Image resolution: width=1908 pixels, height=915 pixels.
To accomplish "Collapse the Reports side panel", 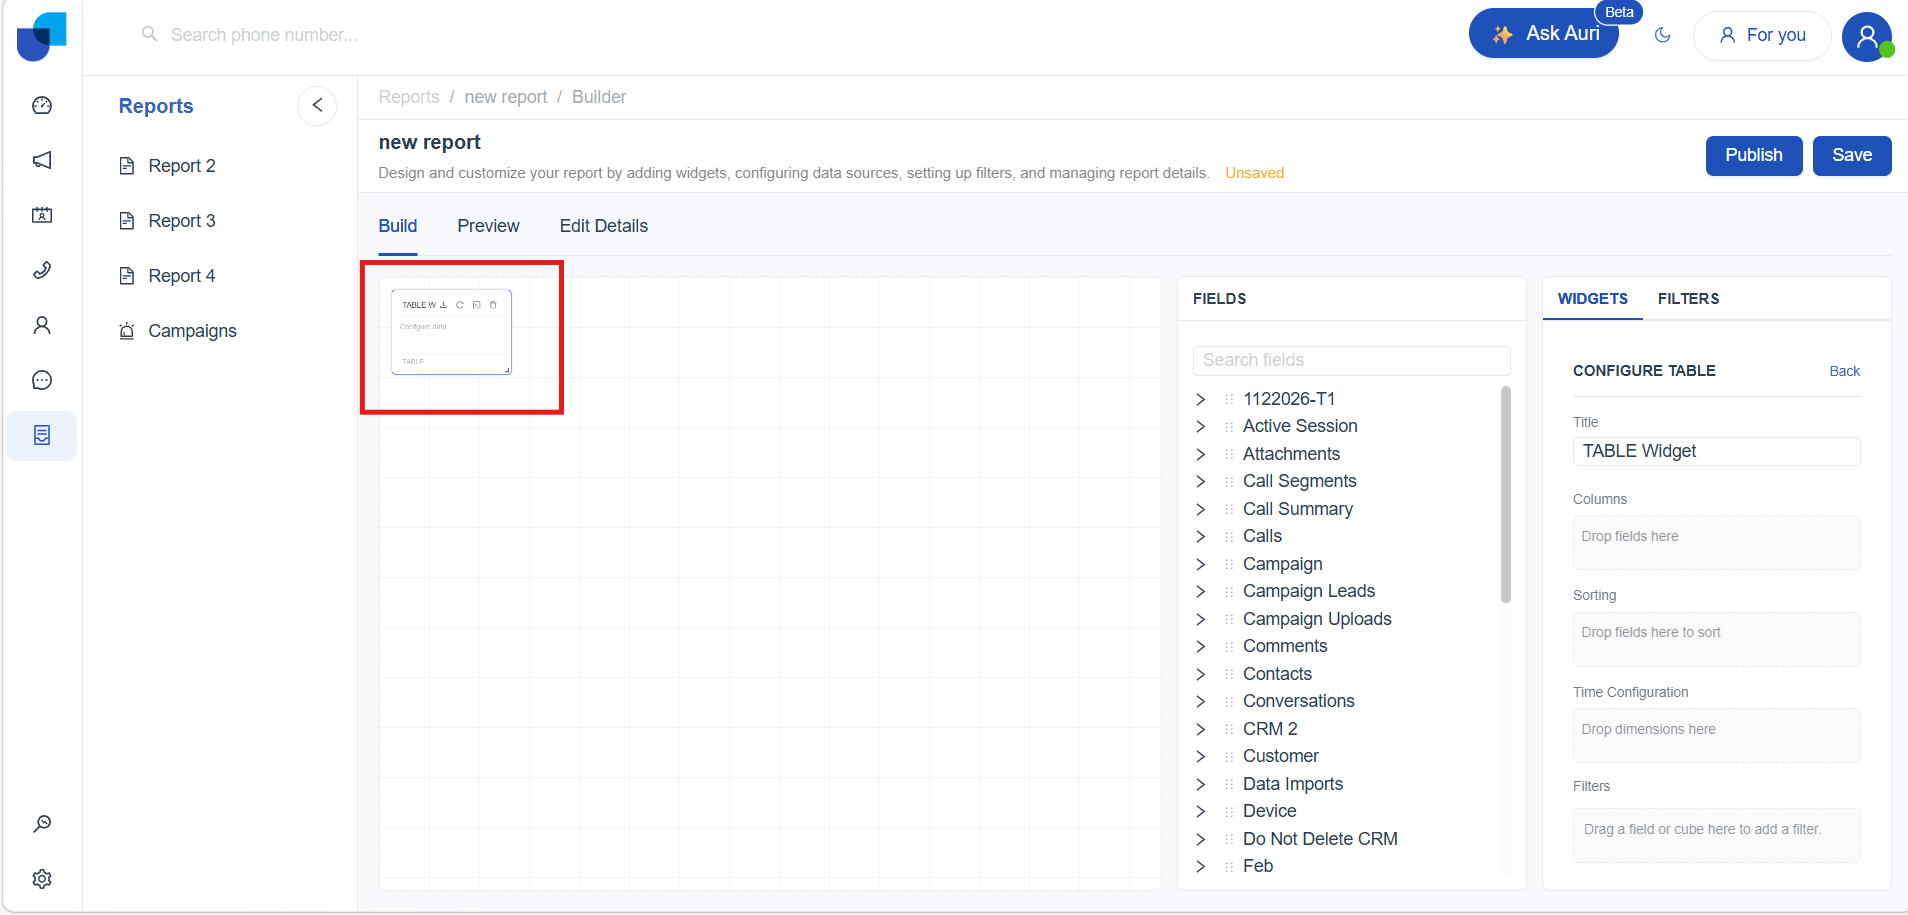I will point(317,105).
